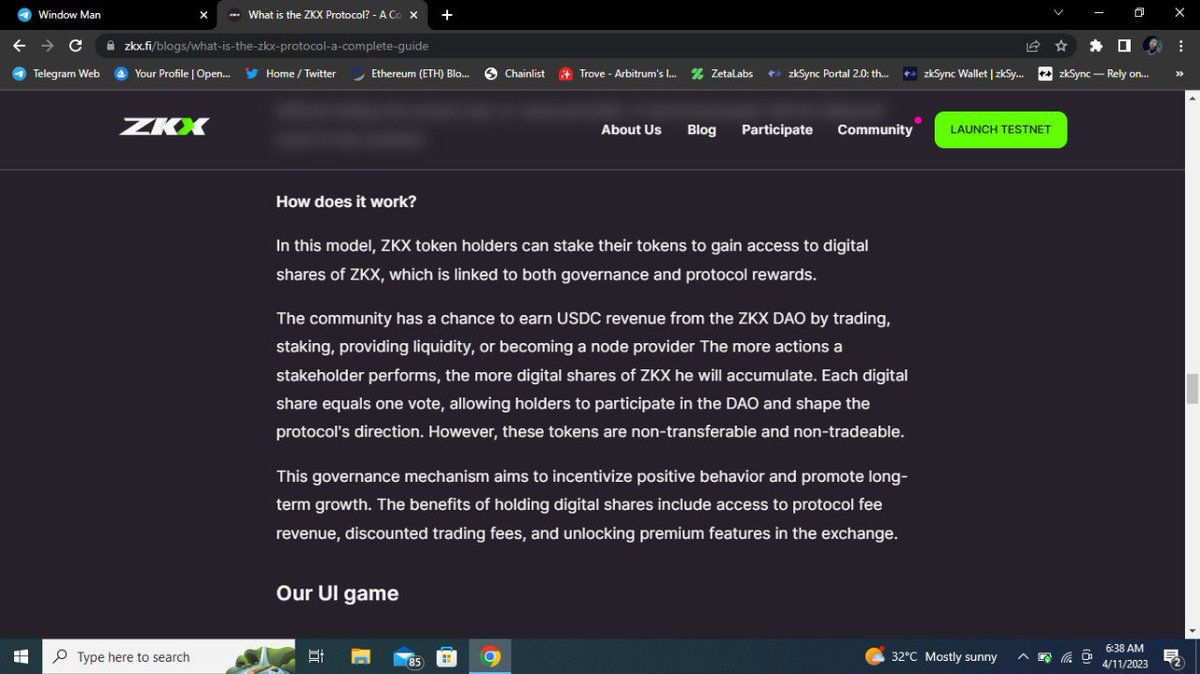Click the ZKX logo in the header
This screenshot has width=1200, height=674.
click(x=164, y=127)
